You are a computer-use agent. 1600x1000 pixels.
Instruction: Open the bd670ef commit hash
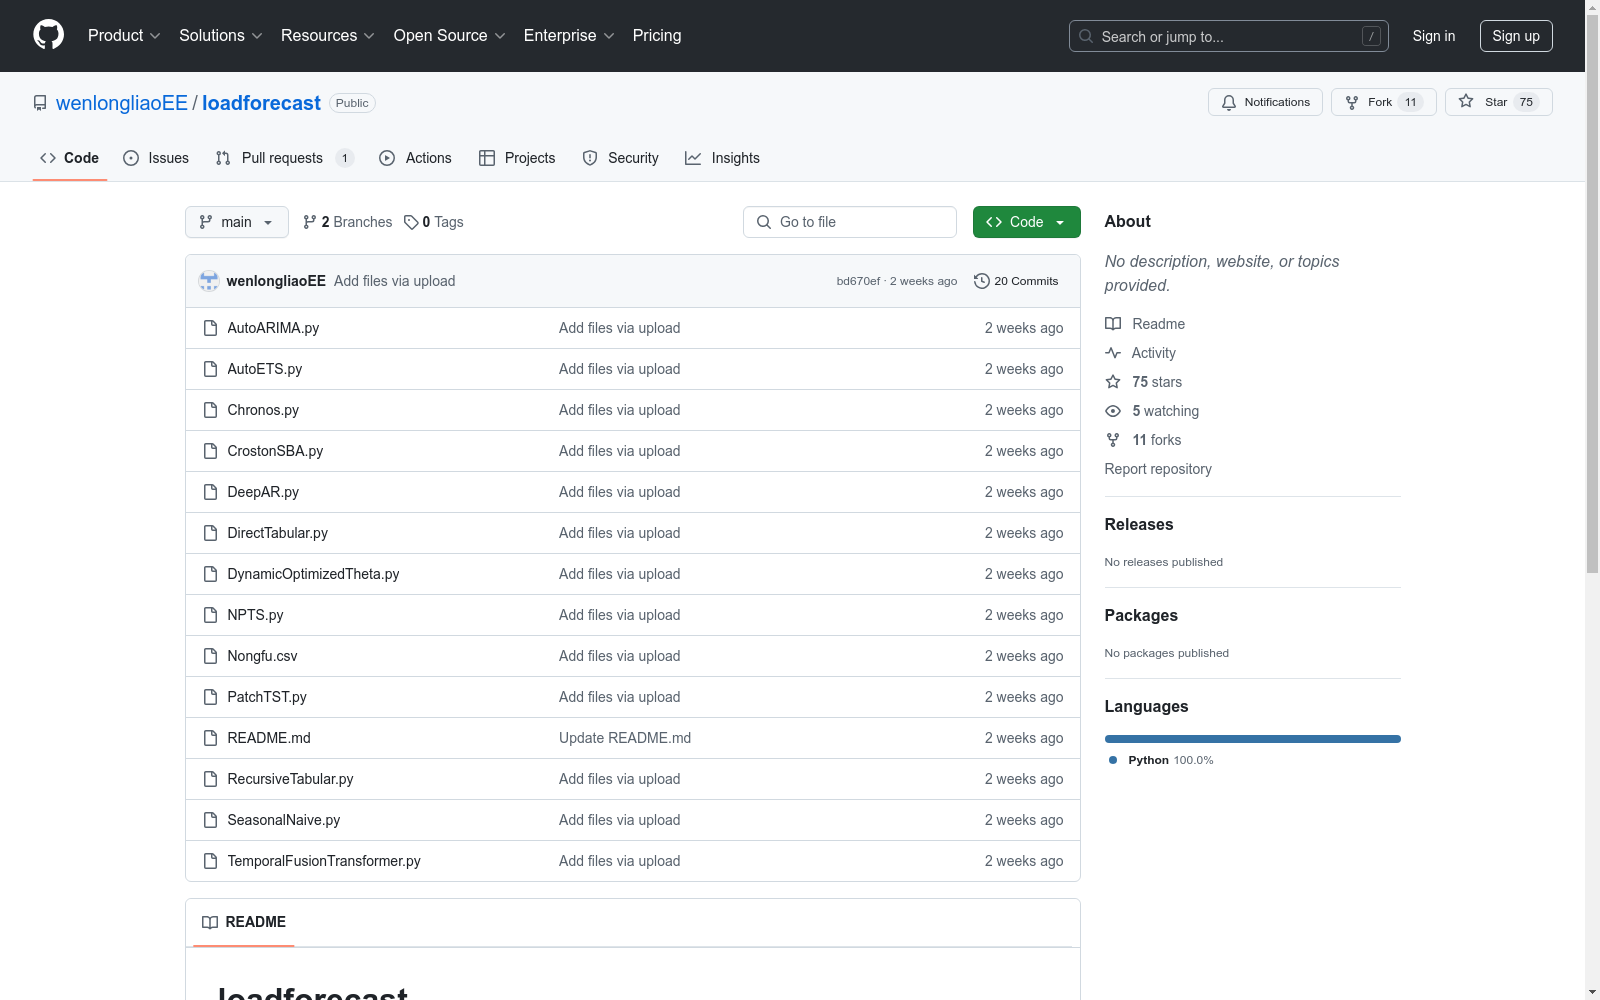tap(858, 281)
